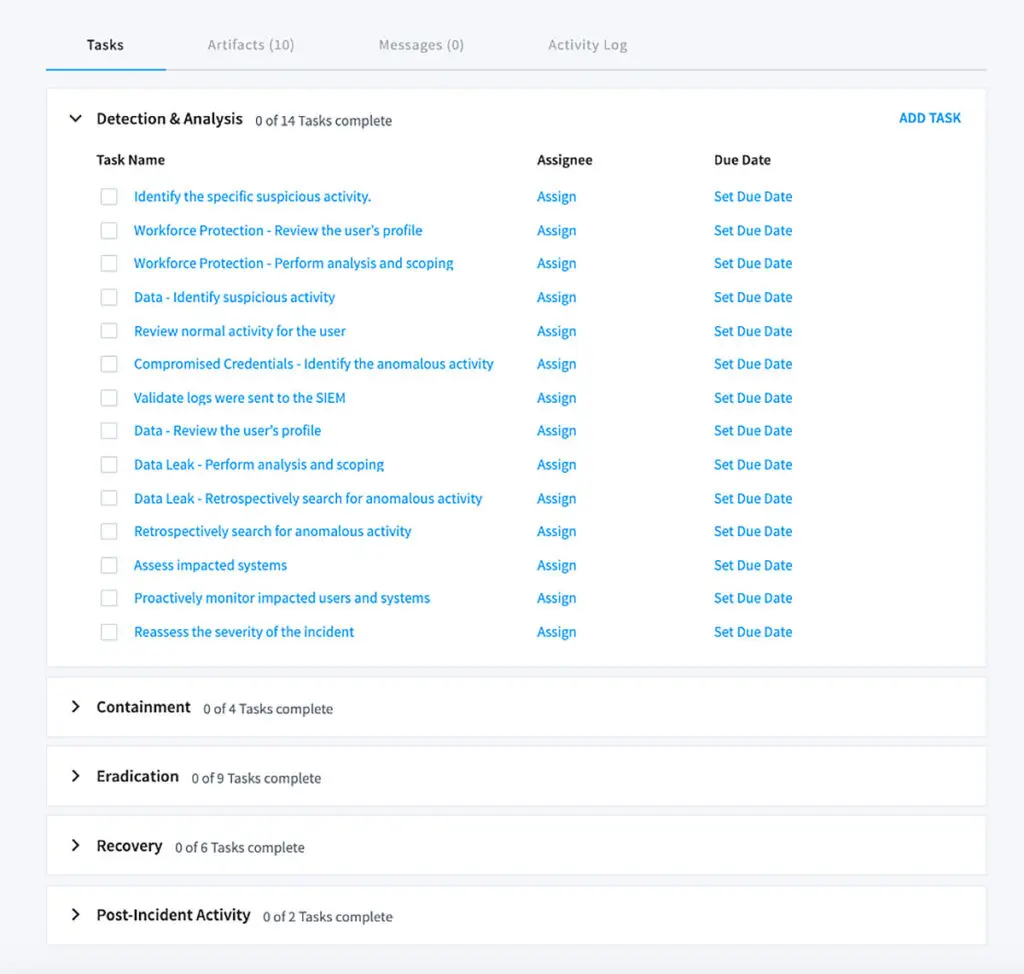Image resolution: width=1024 pixels, height=974 pixels.
Task: Expand the Recovery section
Action: tap(75, 845)
